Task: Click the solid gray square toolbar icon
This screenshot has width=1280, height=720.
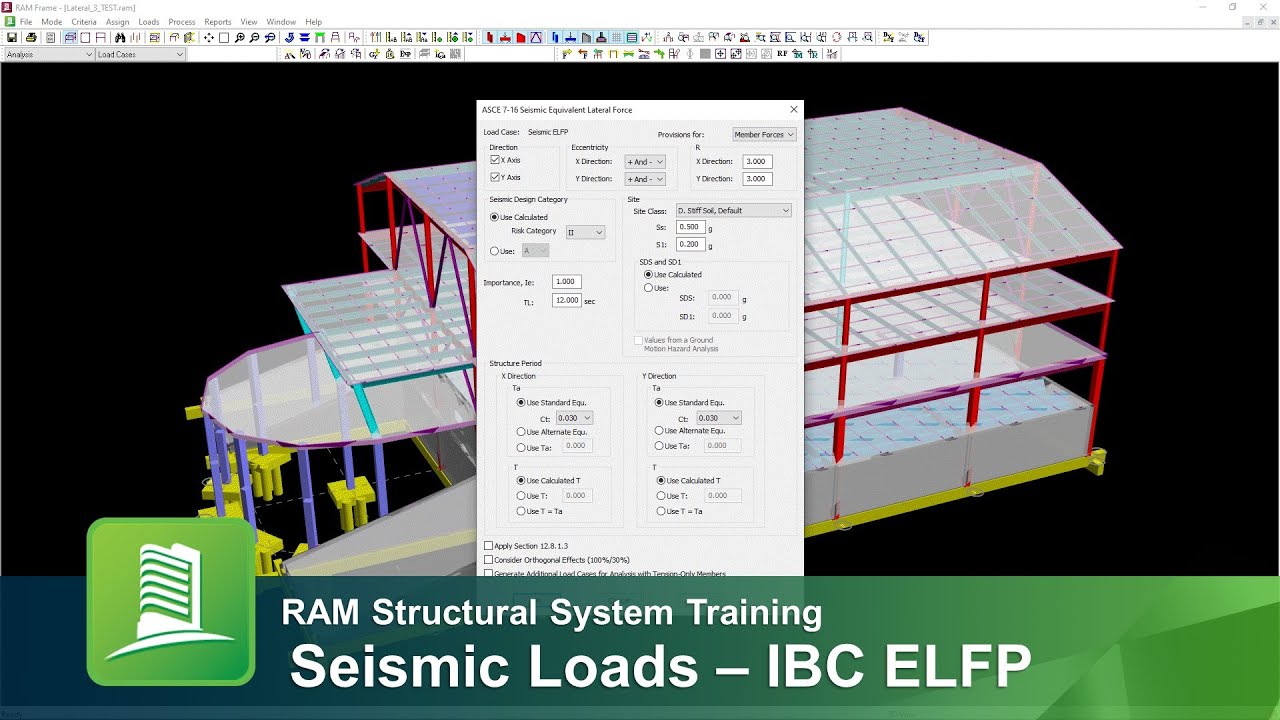Action: 705,54
